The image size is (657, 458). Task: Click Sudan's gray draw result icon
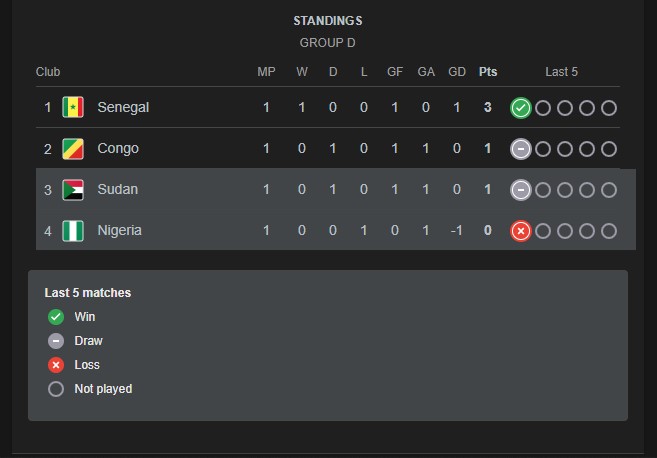pos(520,190)
